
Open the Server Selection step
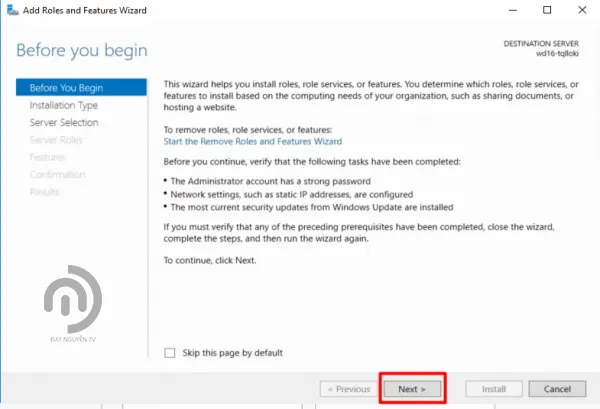pos(64,122)
